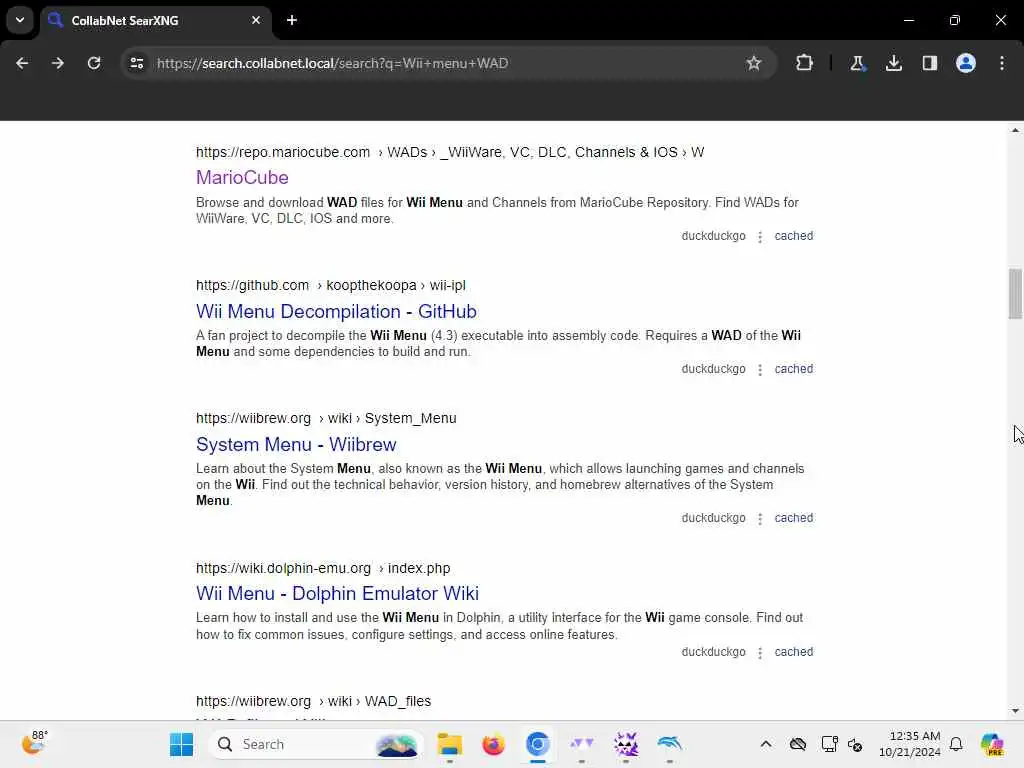This screenshot has width=1024, height=768.
Task: Open cached version of Wiibrew System Menu result
Action: click(x=793, y=518)
